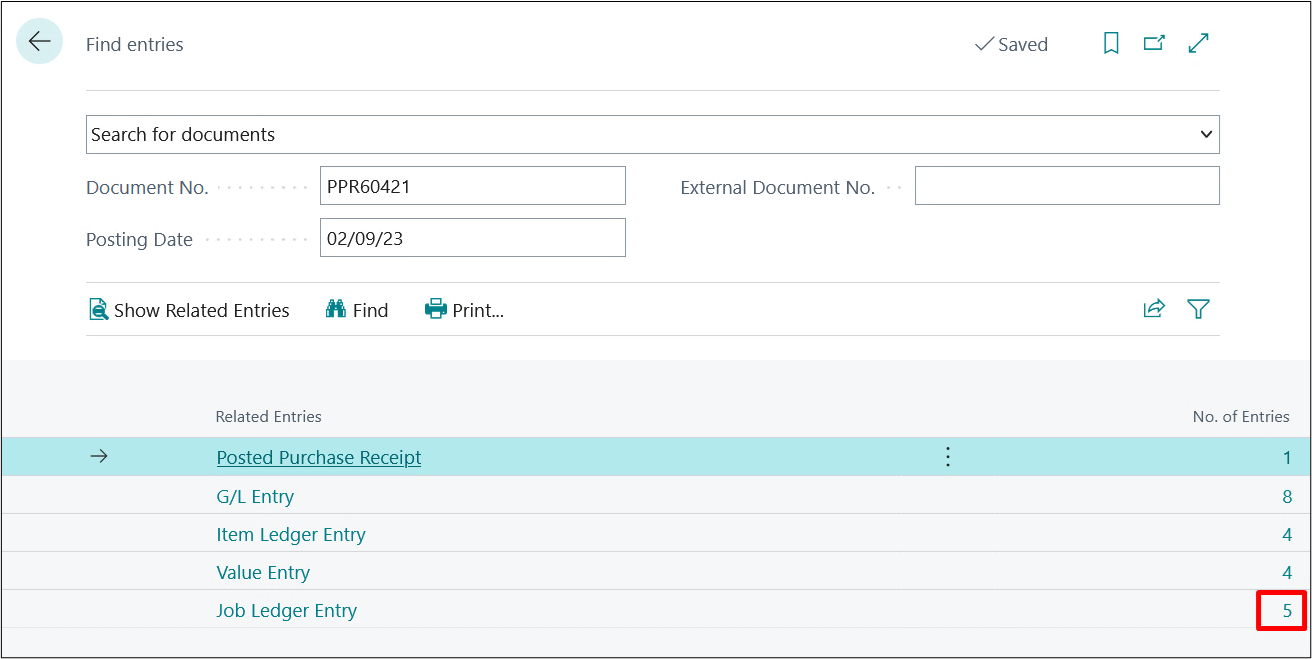The image size is (1312, 659).
Task: Open row options three-dot menu
Action: (948, 457)
